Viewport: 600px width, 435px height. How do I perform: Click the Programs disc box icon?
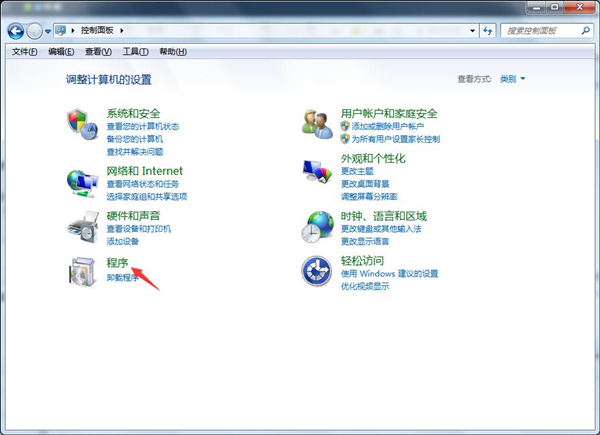point(82,271)
